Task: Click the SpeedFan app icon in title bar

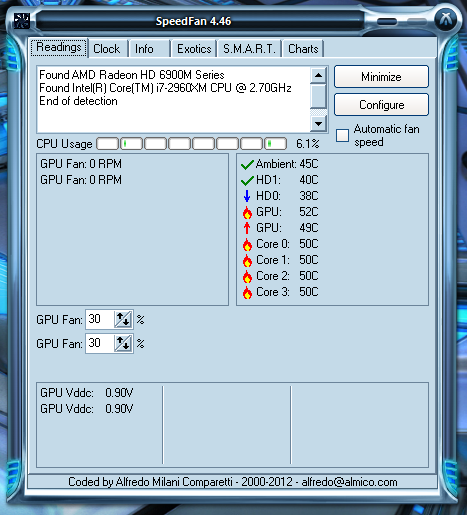Action: tap(22, 21)
